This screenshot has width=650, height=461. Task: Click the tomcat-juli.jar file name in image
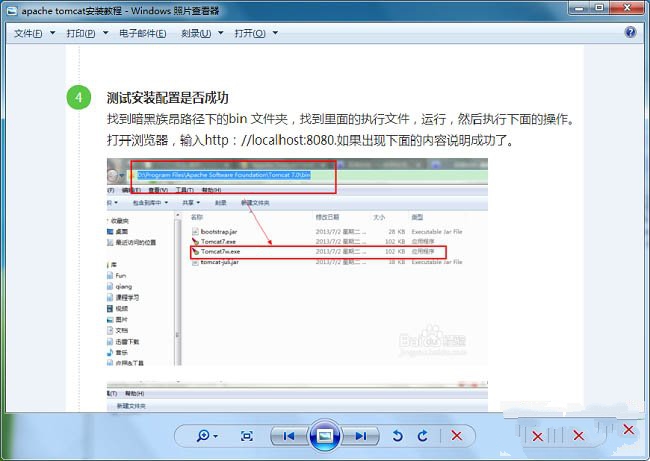click(x=220, y=262)
